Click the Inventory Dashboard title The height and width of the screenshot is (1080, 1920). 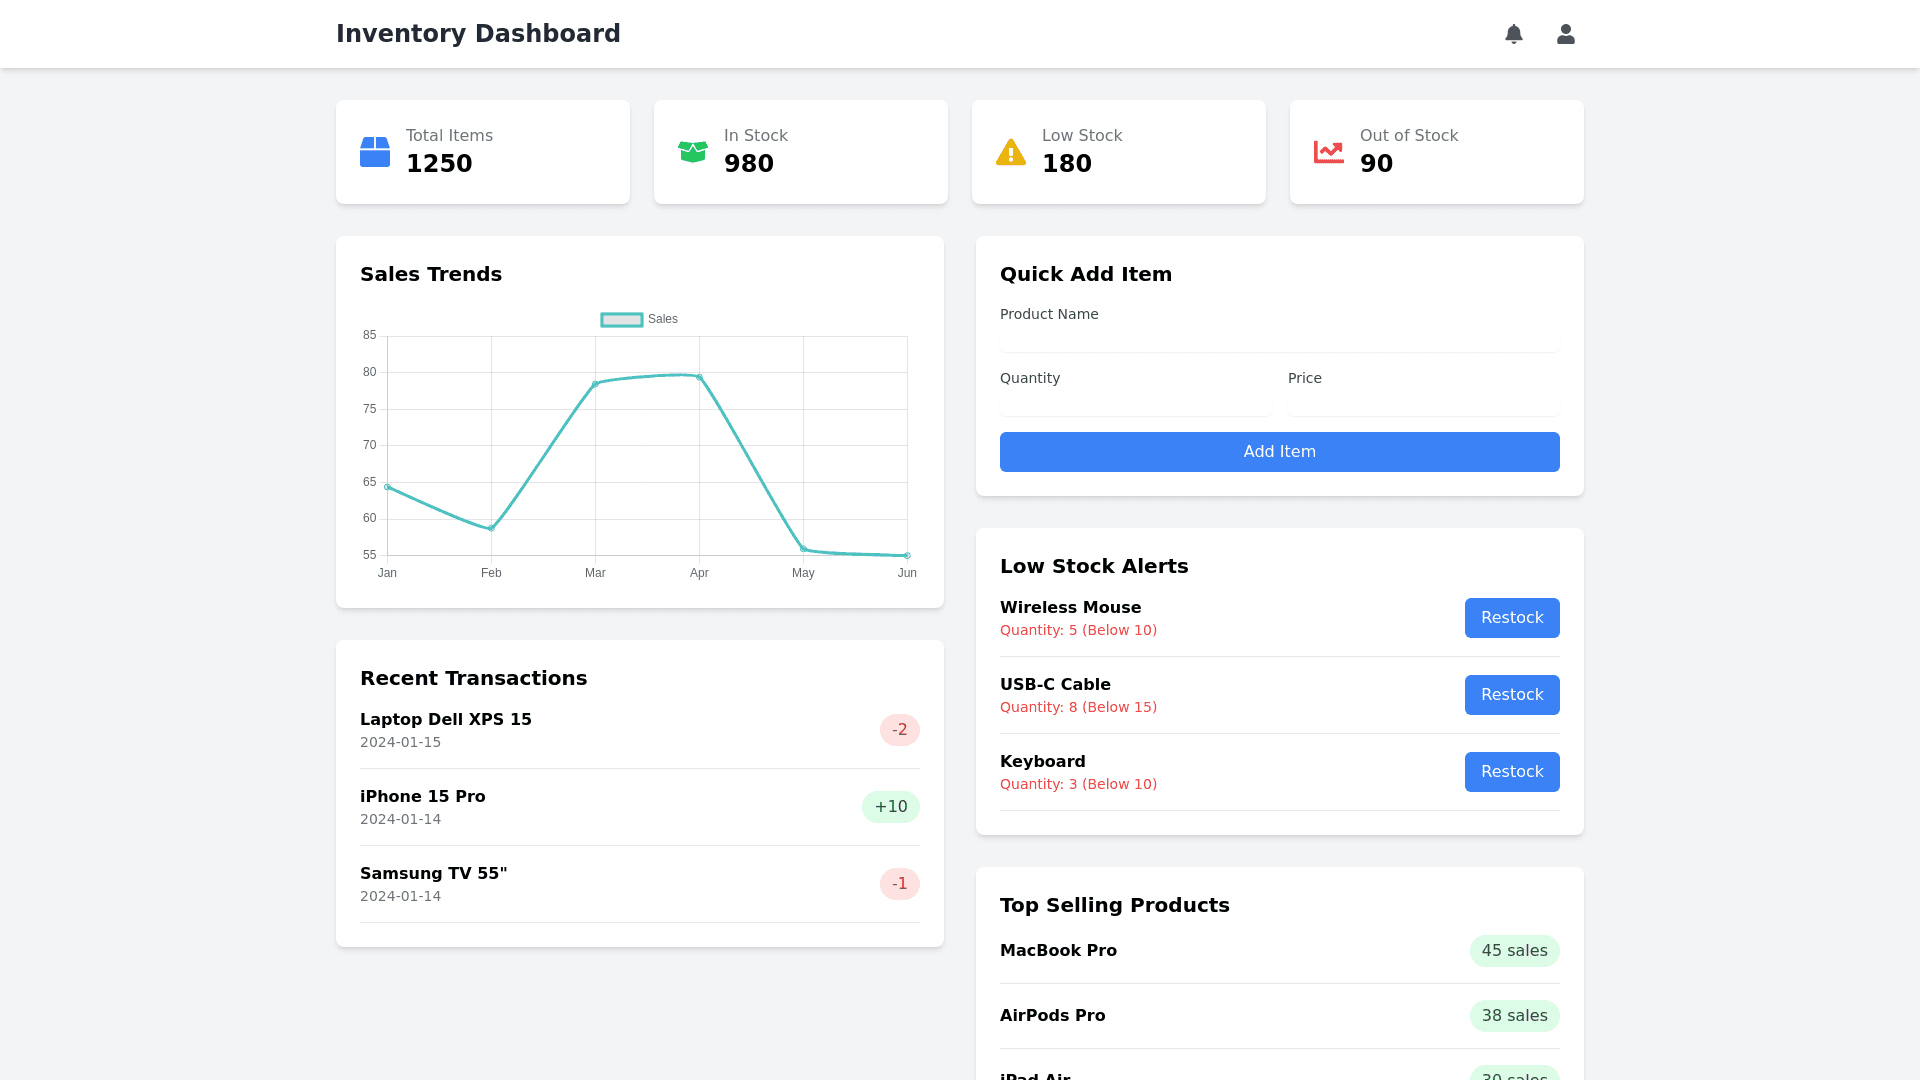(478, 34)
